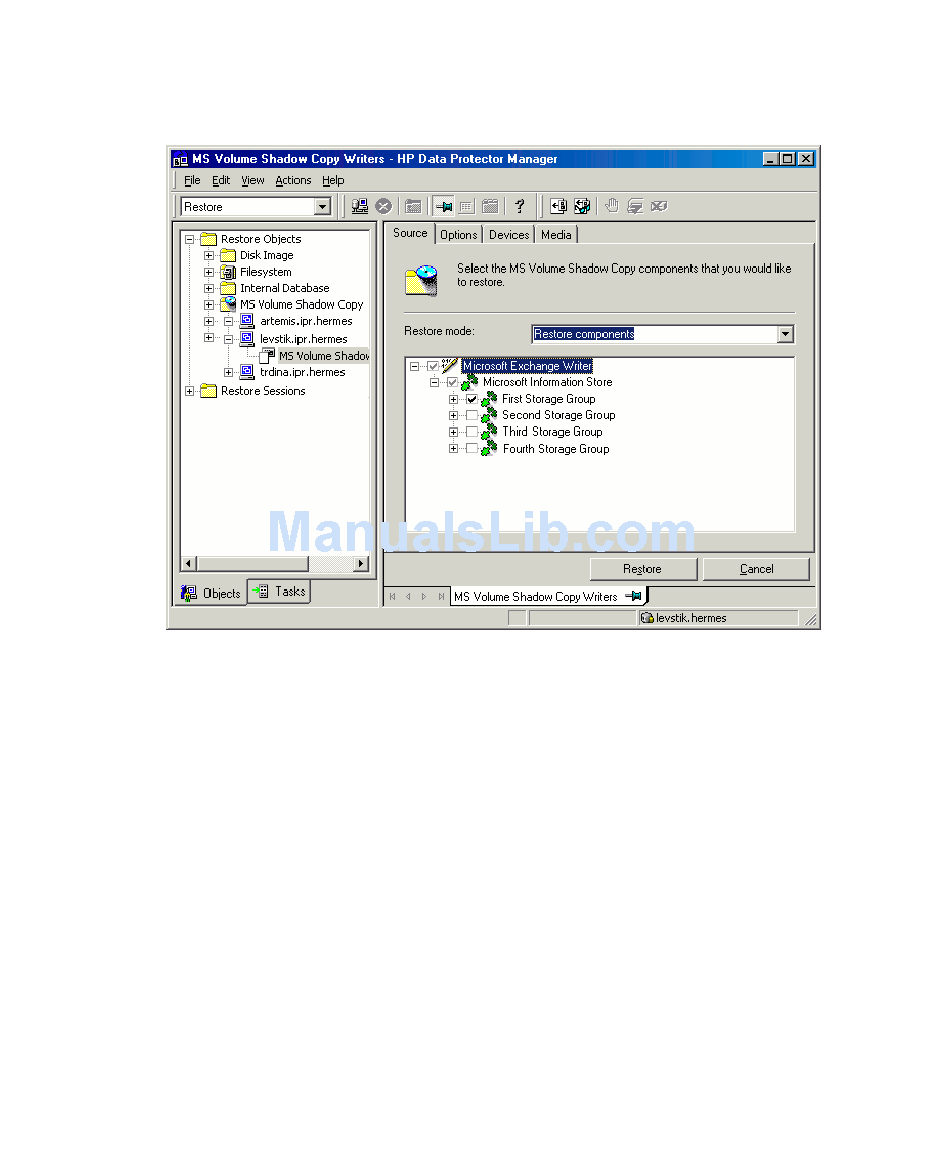The image size is (950, 1172).
Task: Switch to the Options tab
Action: (x=458, y=235)
